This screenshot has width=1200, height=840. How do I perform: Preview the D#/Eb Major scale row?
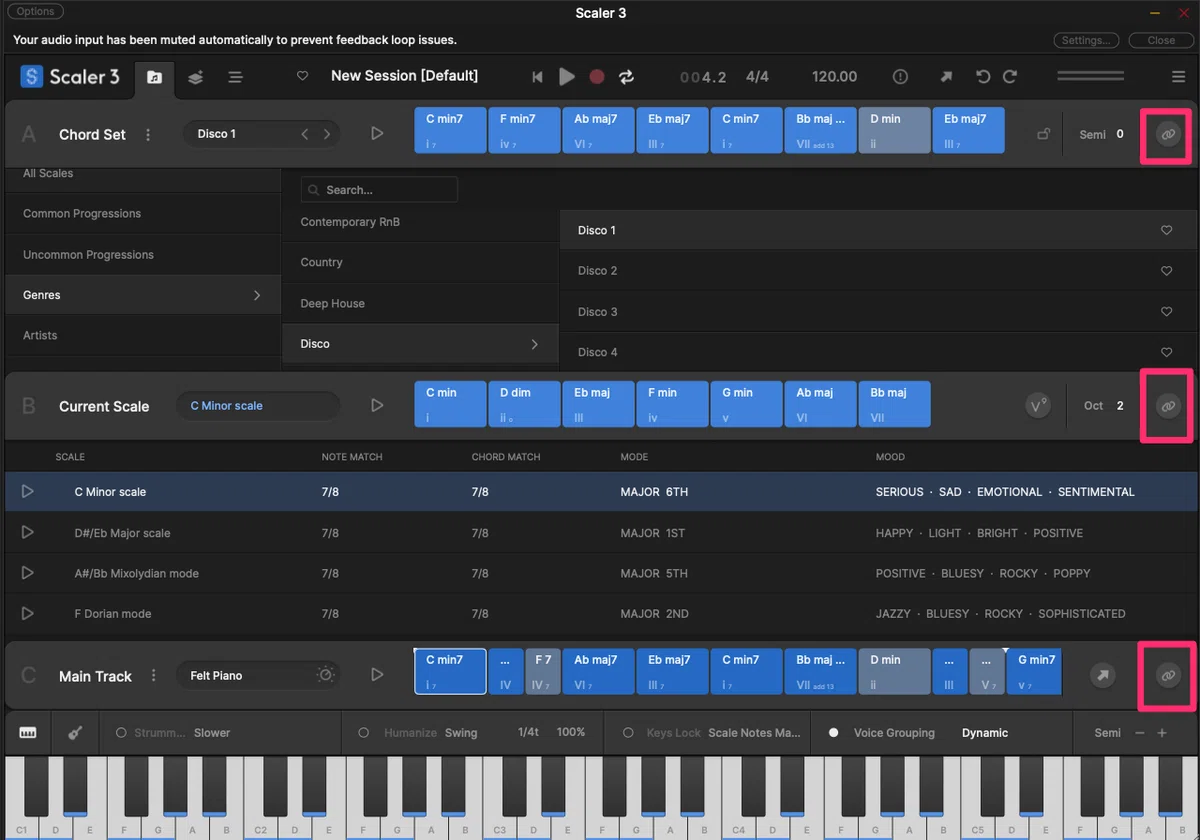point(28,533)
